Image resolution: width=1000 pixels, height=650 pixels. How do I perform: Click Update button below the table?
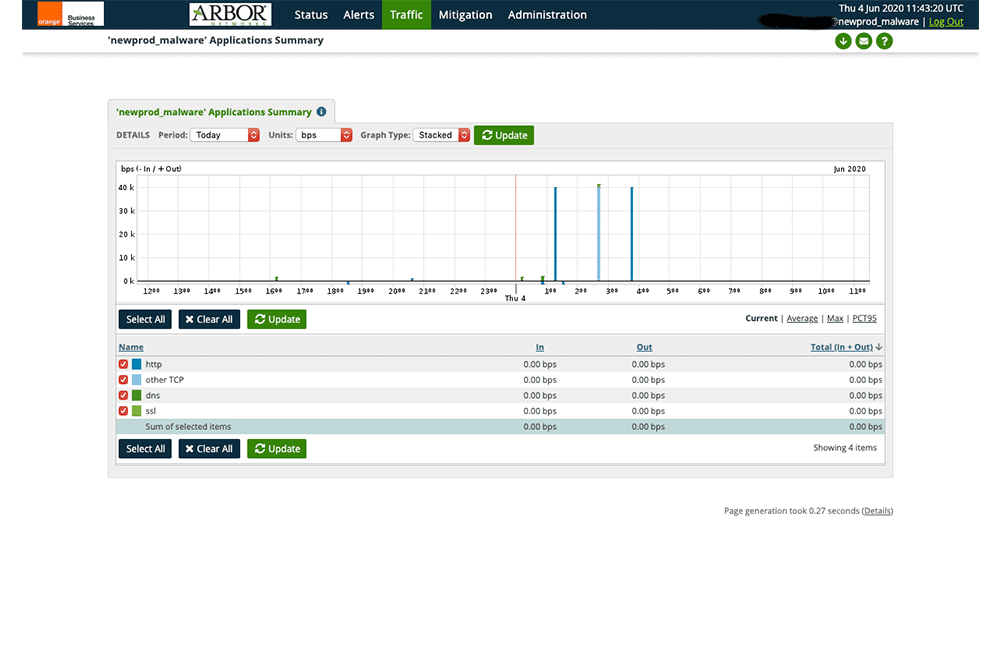(277, 448)
